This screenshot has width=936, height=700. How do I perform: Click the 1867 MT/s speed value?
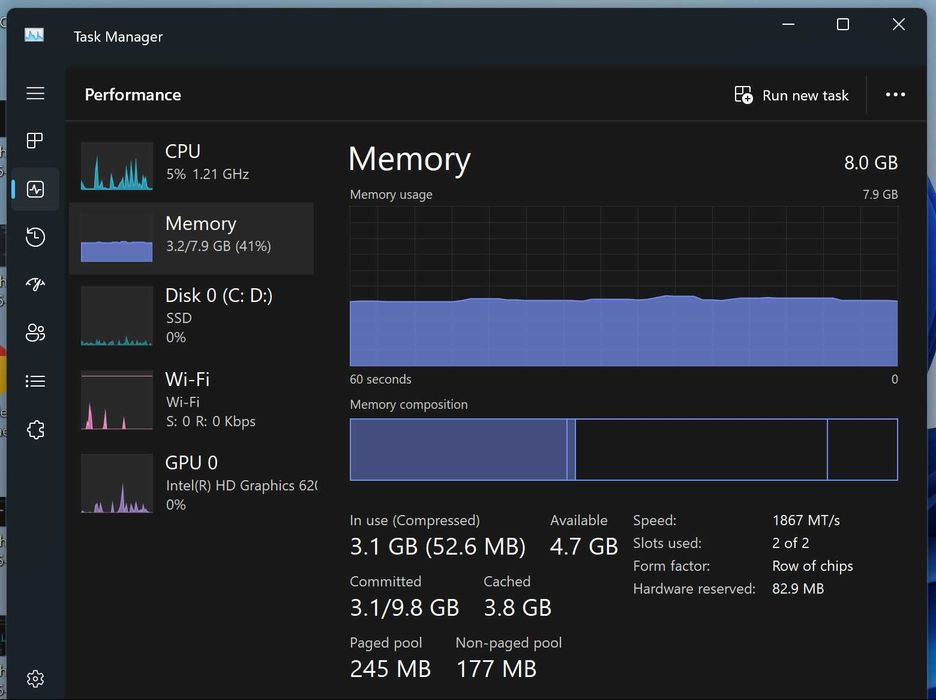tap(806, 520)
